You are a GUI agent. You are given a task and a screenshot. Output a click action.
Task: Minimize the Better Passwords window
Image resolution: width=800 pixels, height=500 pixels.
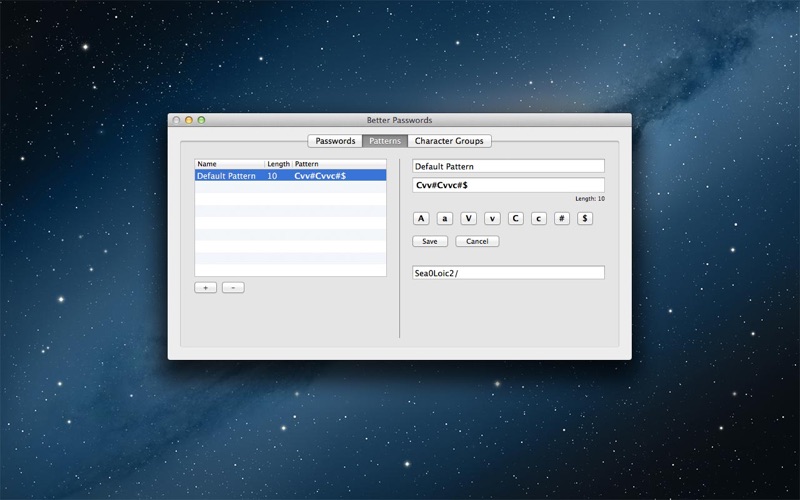189,120
